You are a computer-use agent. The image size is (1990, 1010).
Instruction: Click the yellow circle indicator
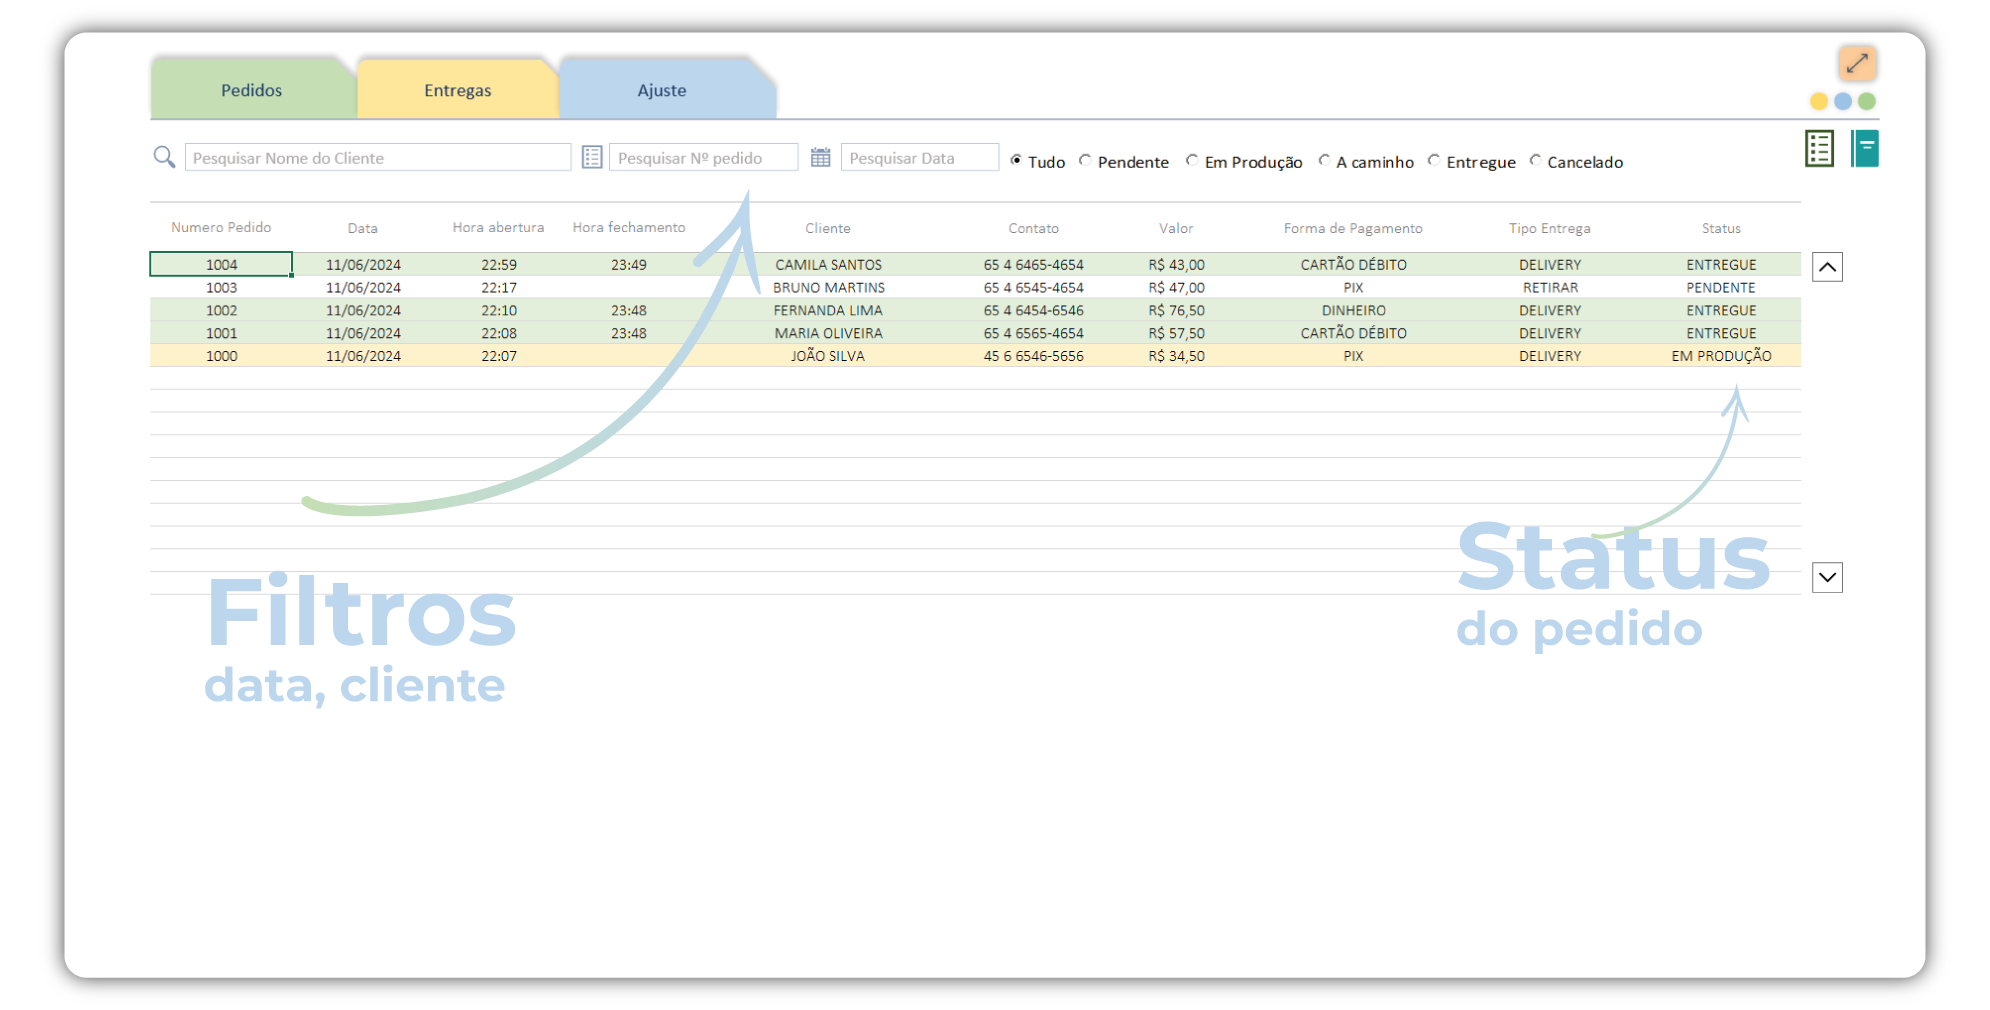click(x=1819, y=101)
